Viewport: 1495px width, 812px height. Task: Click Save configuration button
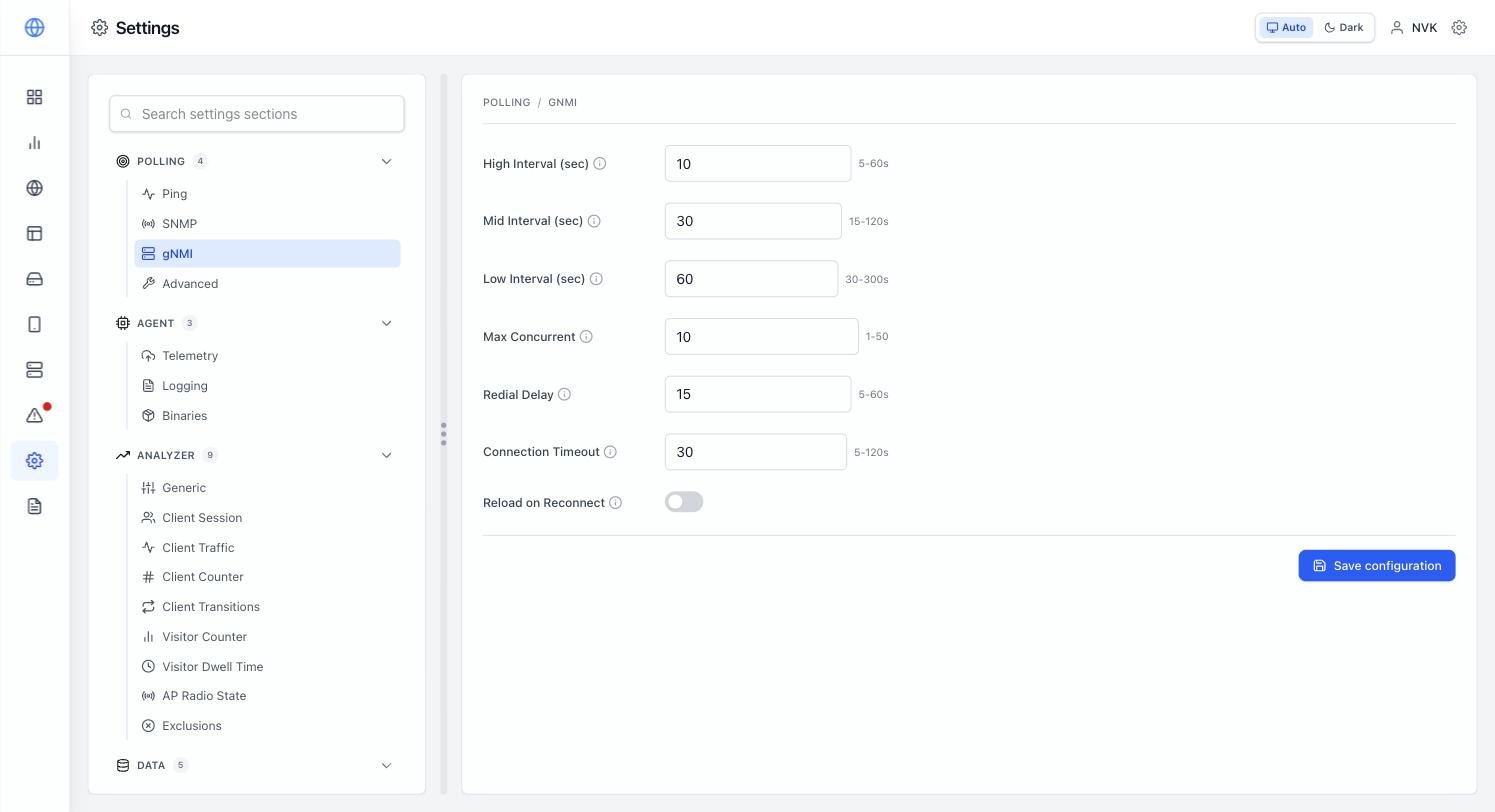click(x=1377, y=566)
